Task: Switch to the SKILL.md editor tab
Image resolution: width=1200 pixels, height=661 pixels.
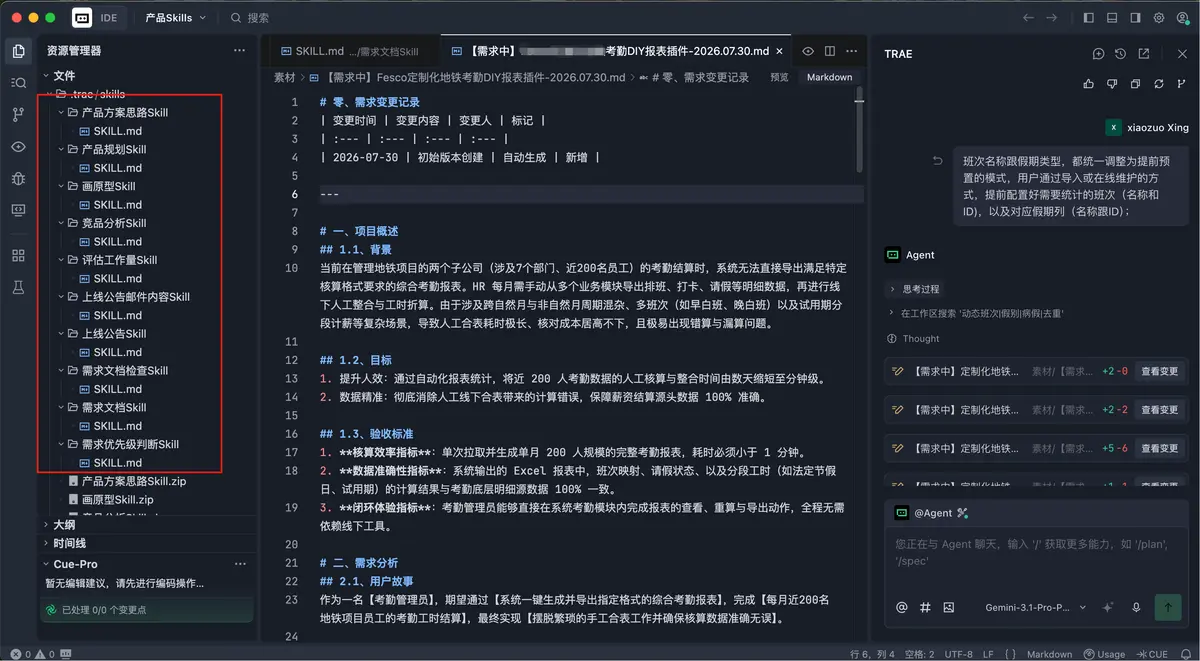Action: click(351, 51)
